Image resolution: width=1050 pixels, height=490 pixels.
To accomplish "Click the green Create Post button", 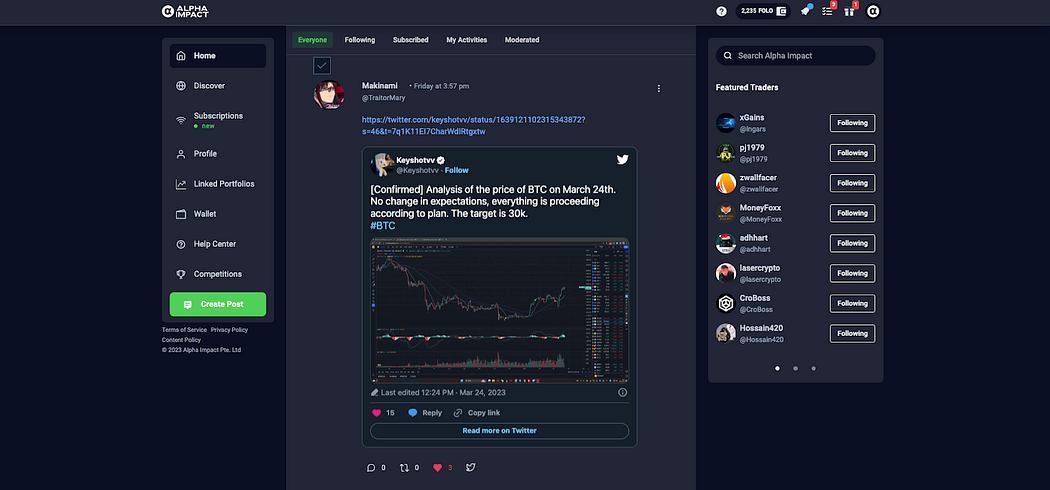I will pyautogui.click(x=218, y=304).
